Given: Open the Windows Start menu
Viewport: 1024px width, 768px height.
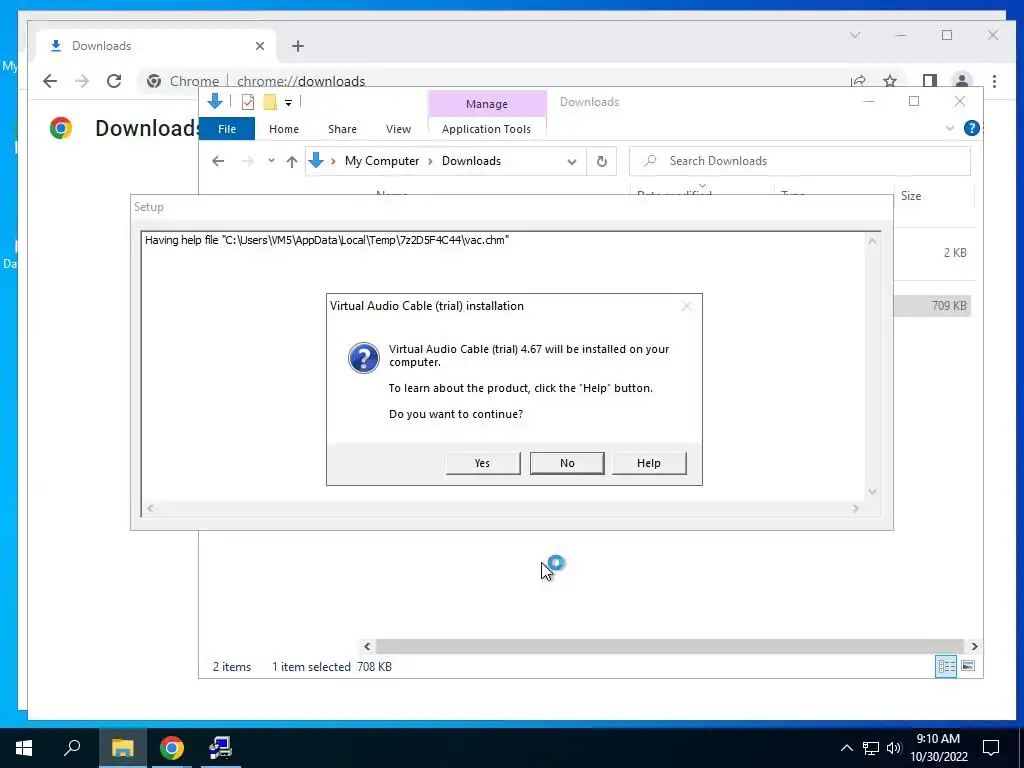Looking at the screenshot, I should point(24,748).
